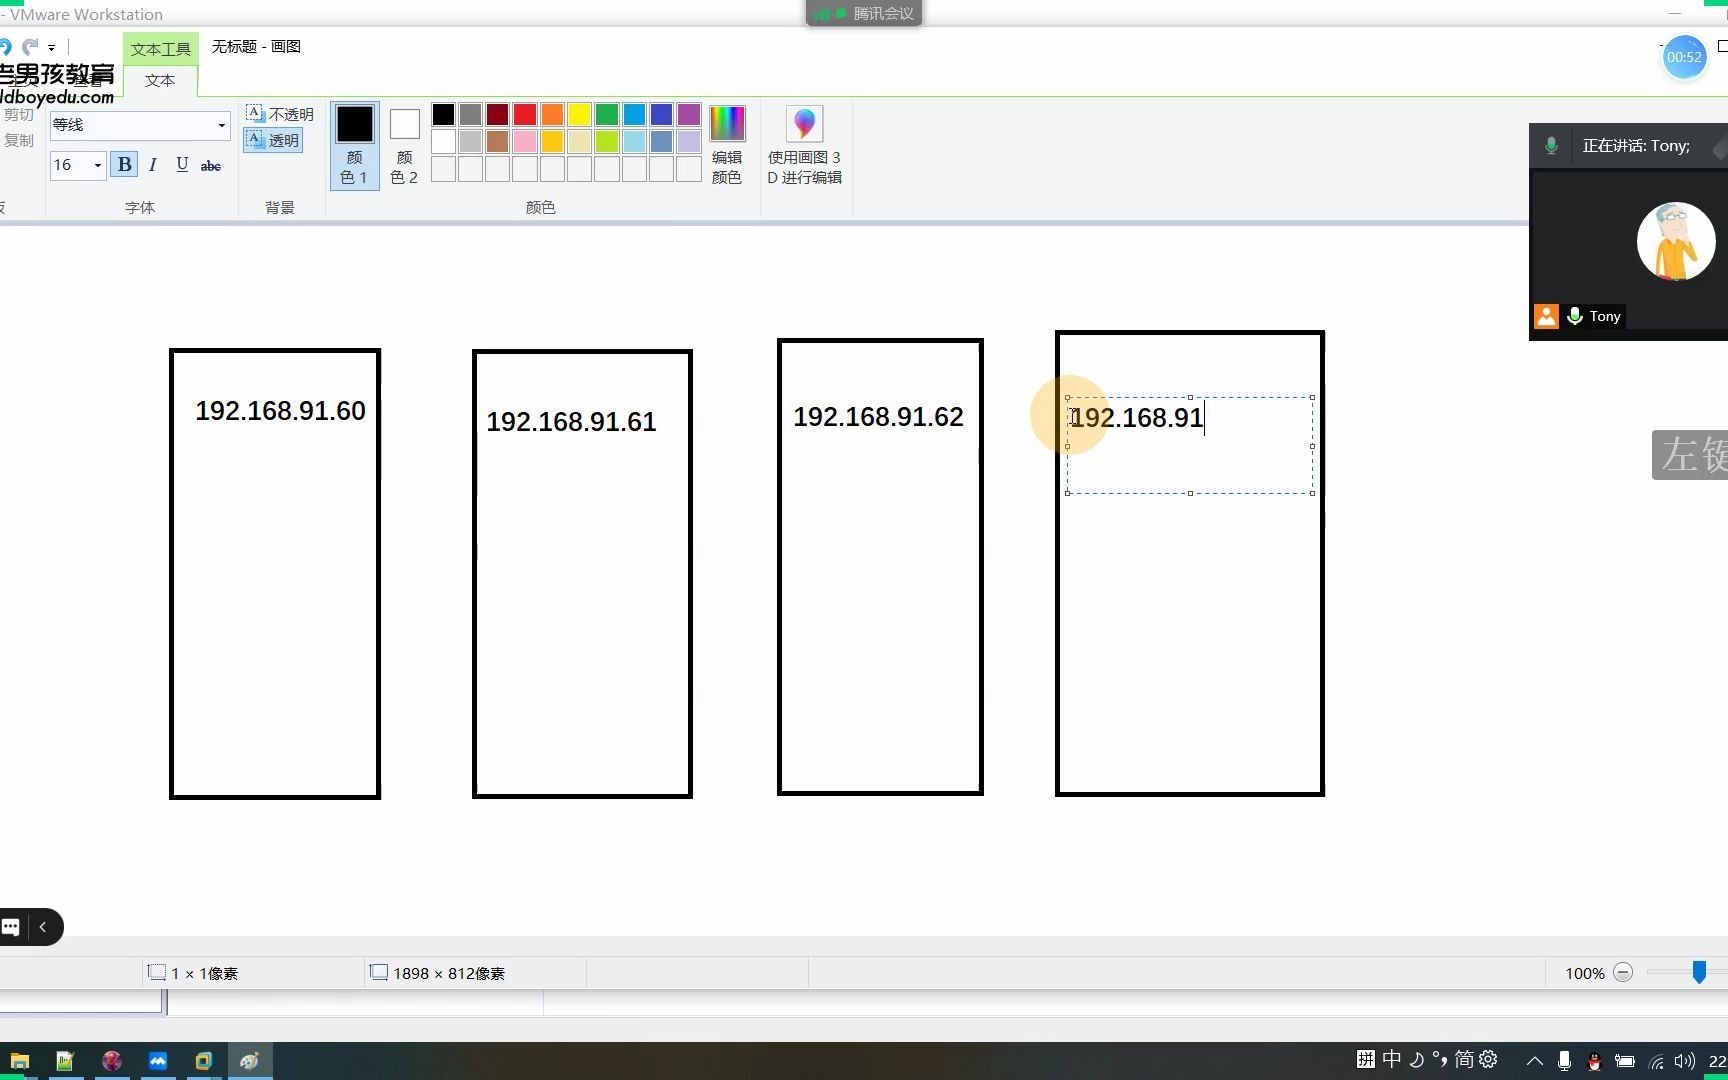1728x1080 pixels.
Task: Pick the orange color swatch
Action: coord(552,114)
